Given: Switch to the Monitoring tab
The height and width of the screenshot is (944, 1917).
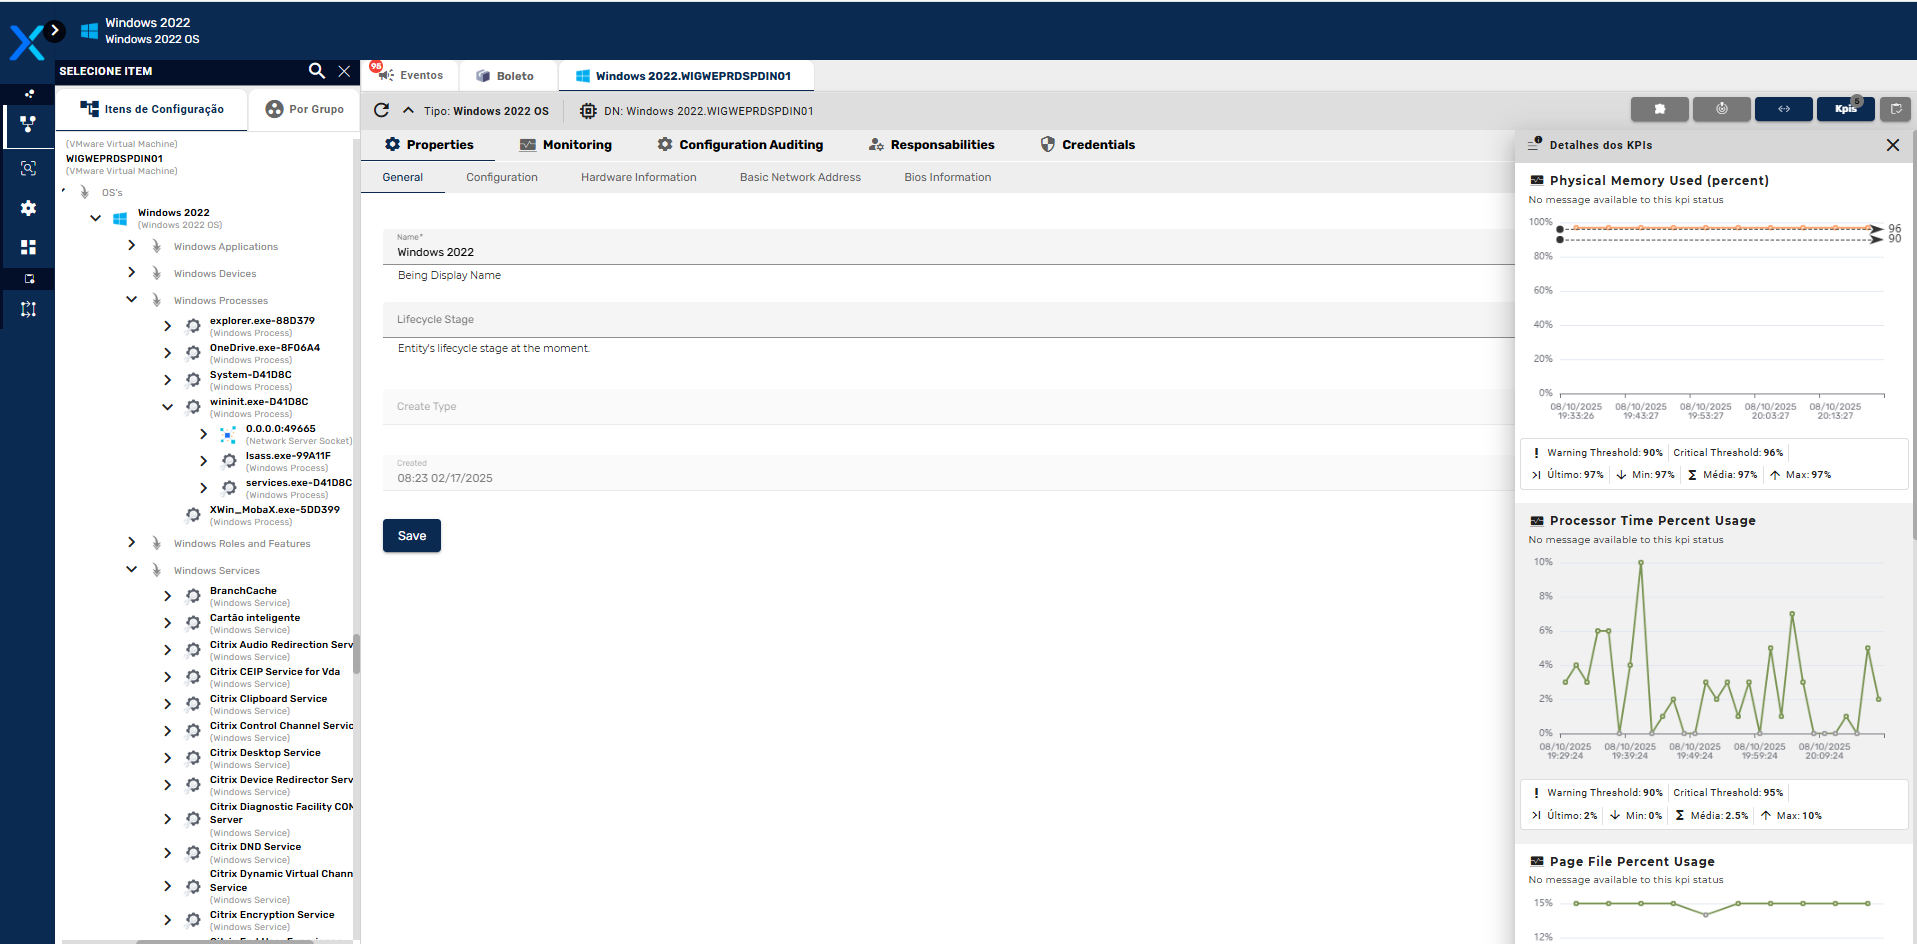Looking at the screenshot, I should 566,145.
